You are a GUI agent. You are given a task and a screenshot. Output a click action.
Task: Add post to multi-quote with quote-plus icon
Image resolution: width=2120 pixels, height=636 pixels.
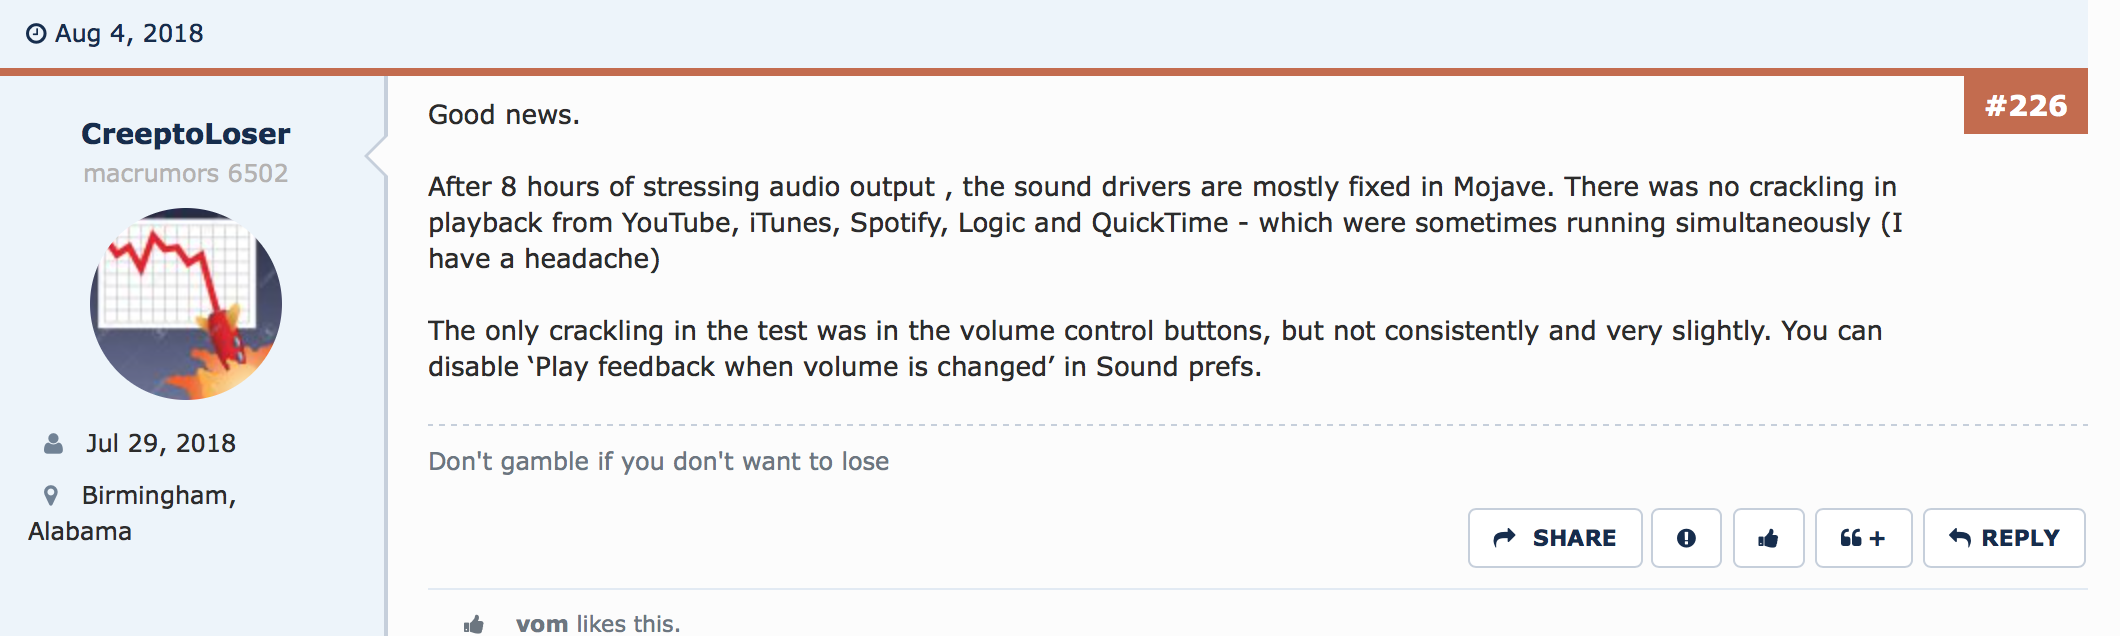pos(1863,538)
